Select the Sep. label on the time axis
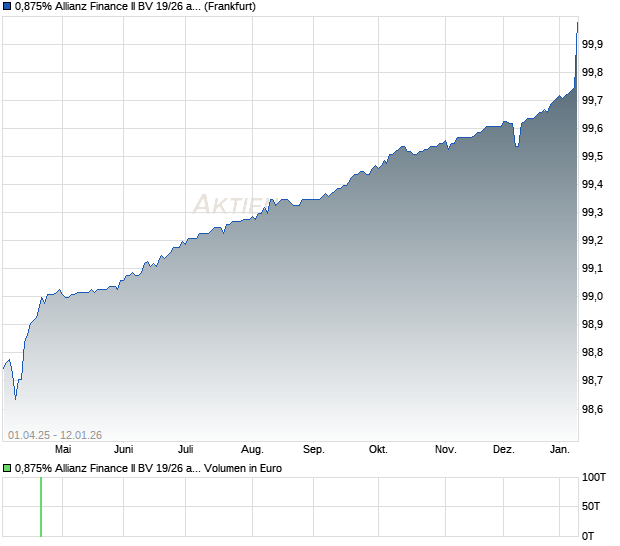The width and height of the screenshot is (620, 546). point(314,450)
